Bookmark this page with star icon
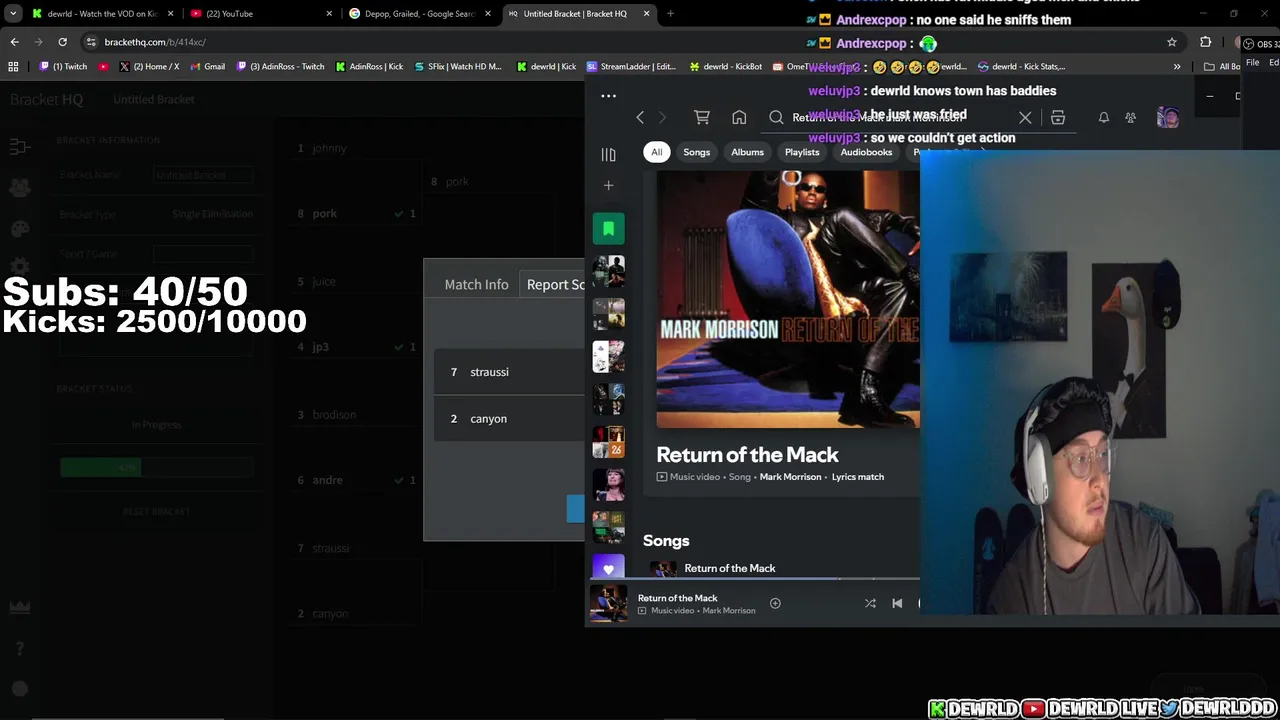This screenshot has width=1280, height=720. click(1171, 42)
